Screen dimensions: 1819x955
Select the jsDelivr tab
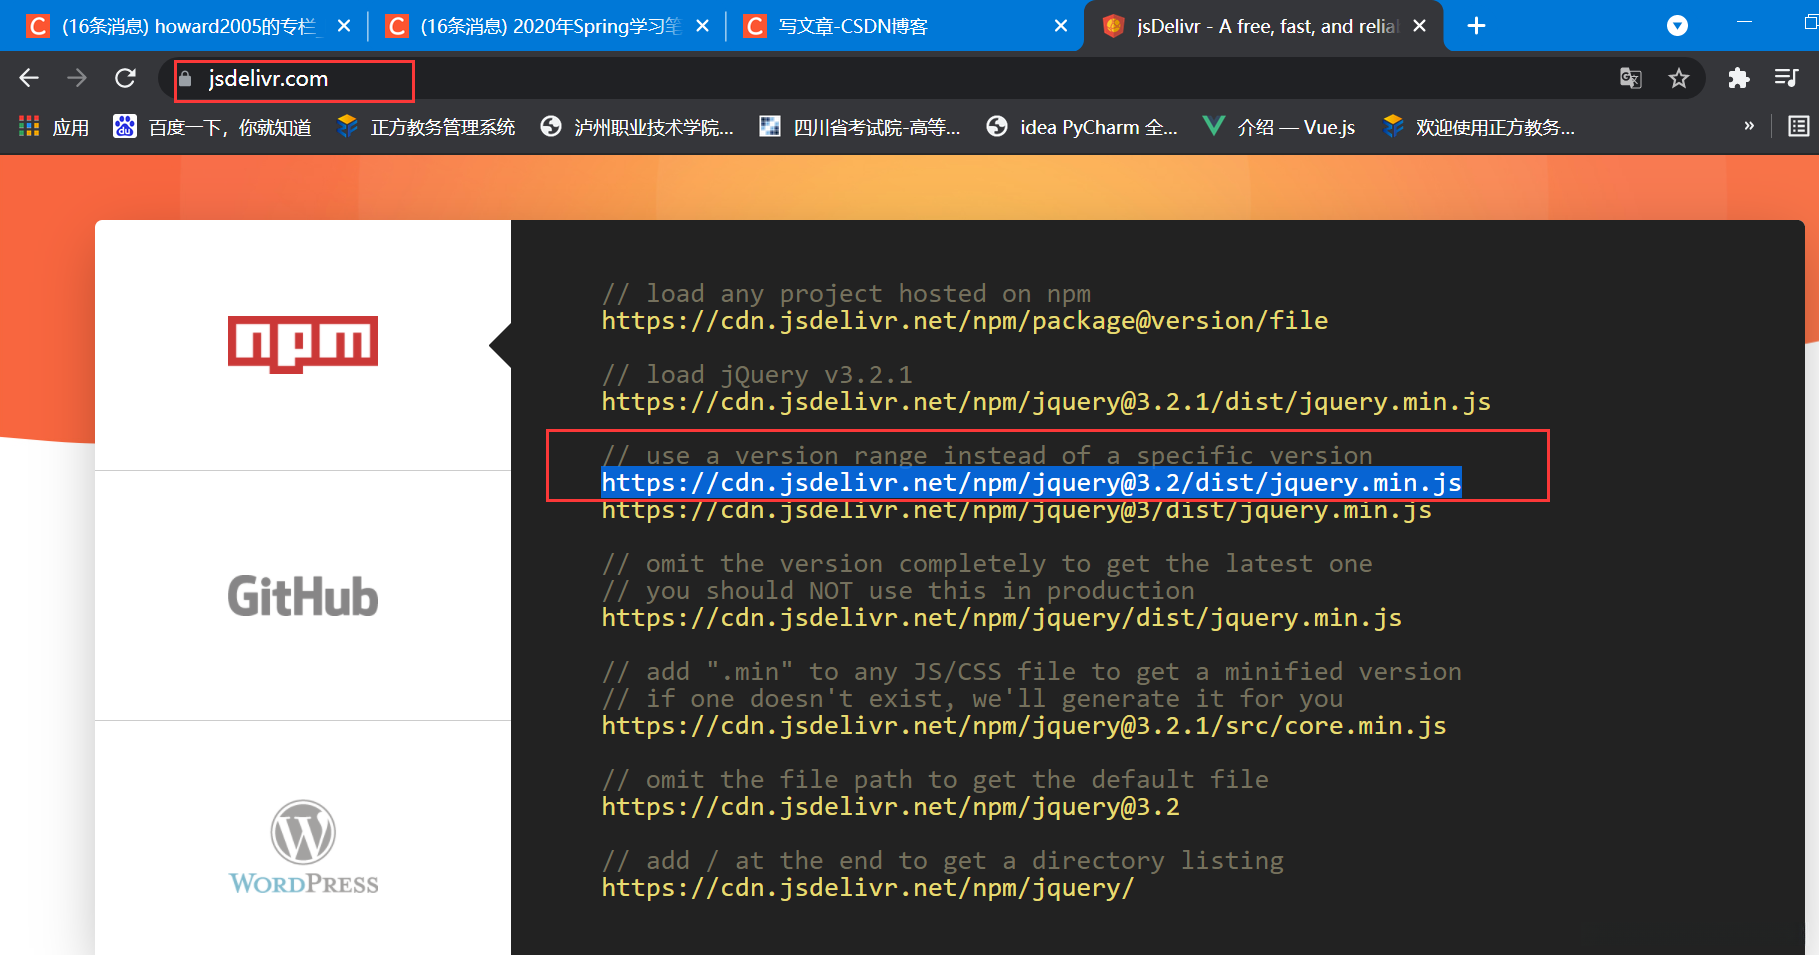(x=1264, y=26)
